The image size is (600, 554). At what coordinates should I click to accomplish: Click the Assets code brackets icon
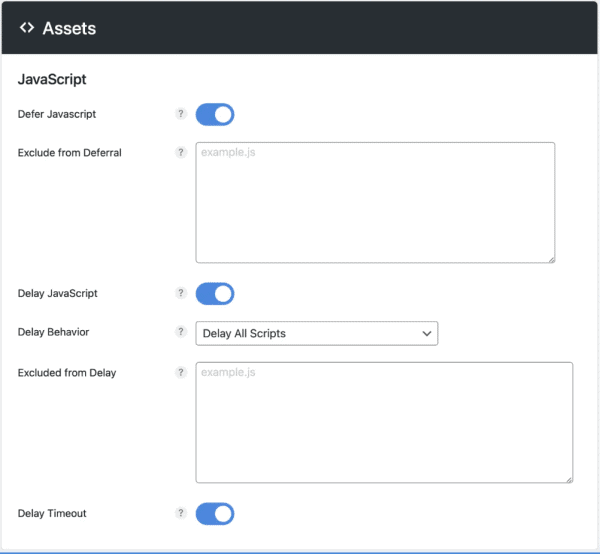pos(27,28)
